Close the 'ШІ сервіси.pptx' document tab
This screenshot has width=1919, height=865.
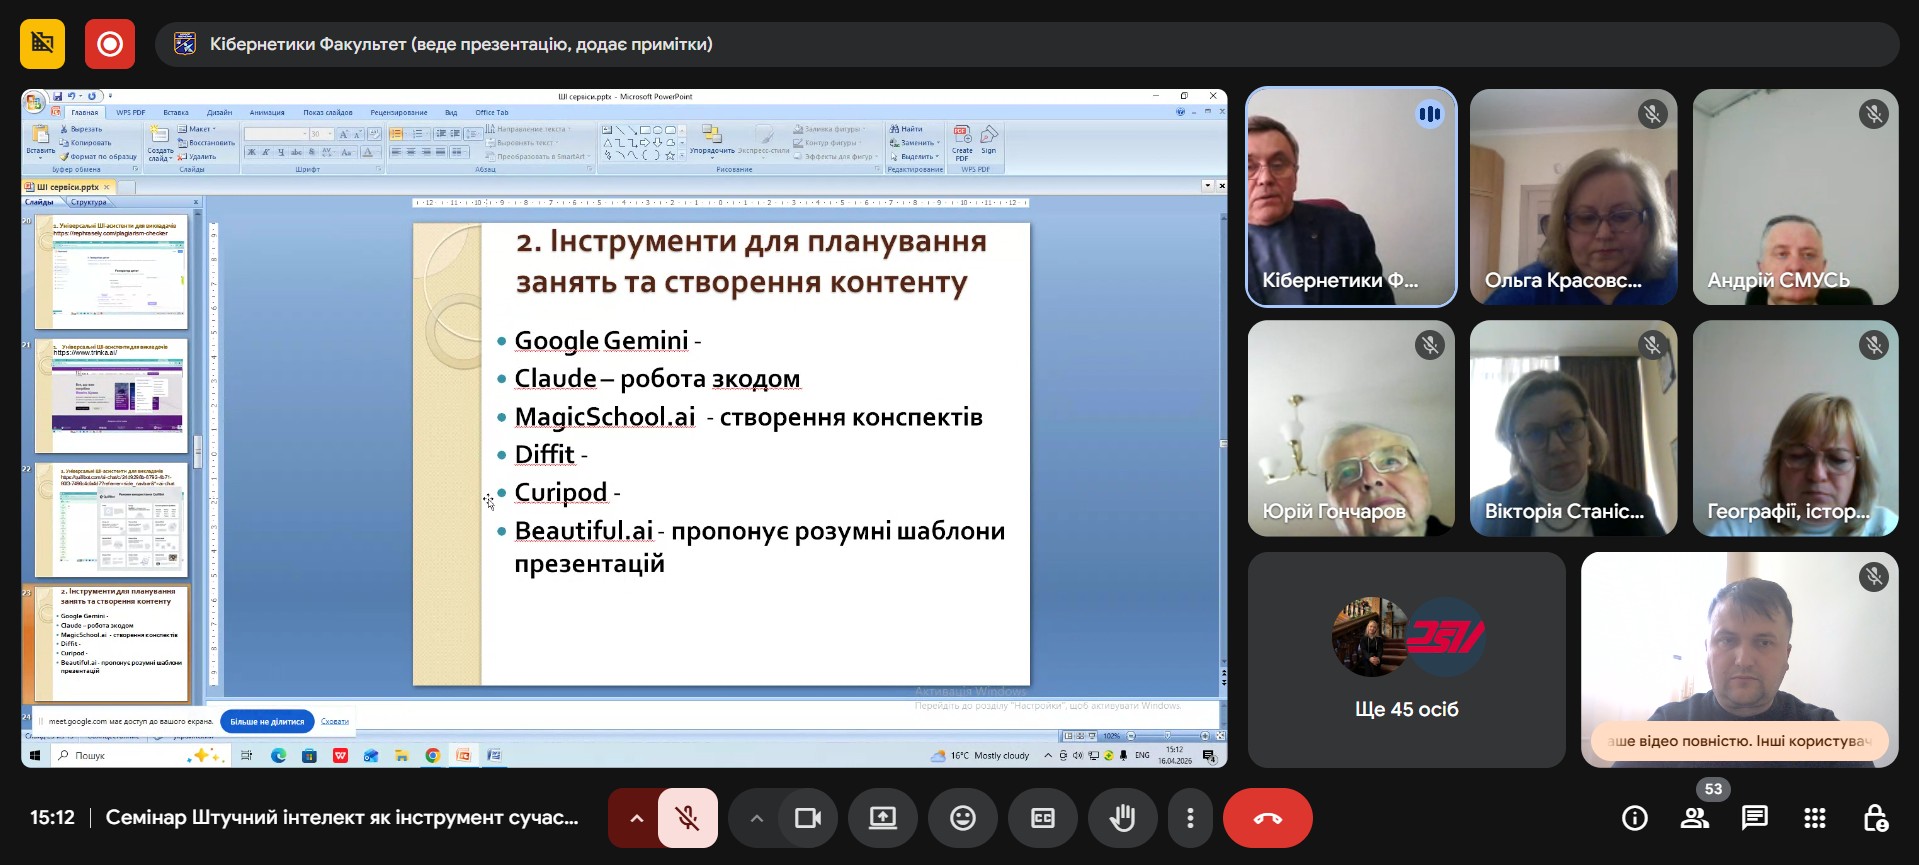[106, 187]
